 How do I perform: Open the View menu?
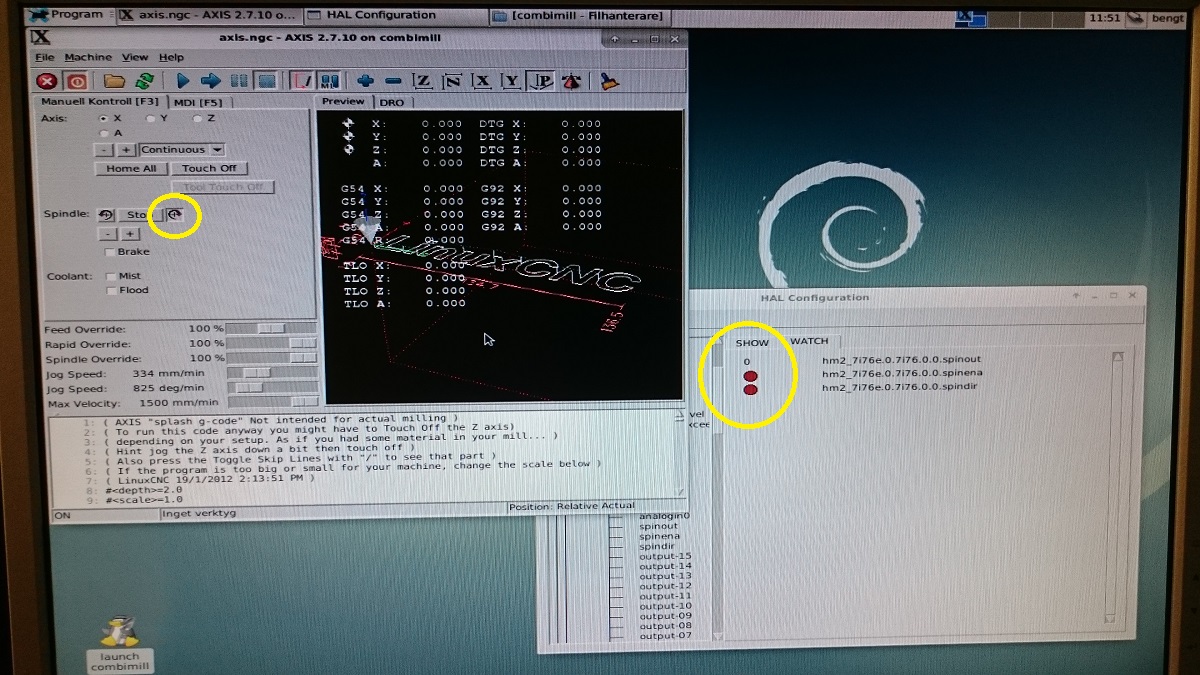pyautogui.click(x=135, y=58)
